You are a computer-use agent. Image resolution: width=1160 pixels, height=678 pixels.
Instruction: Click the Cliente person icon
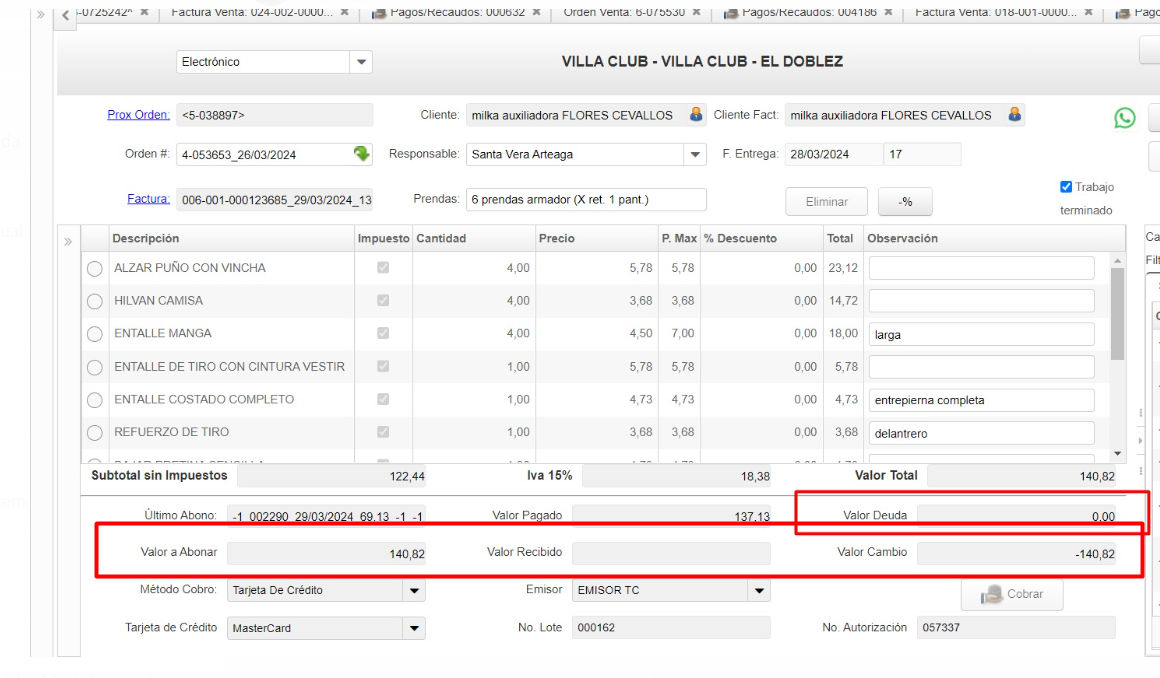pyautogui.click(x=697, y=115)
